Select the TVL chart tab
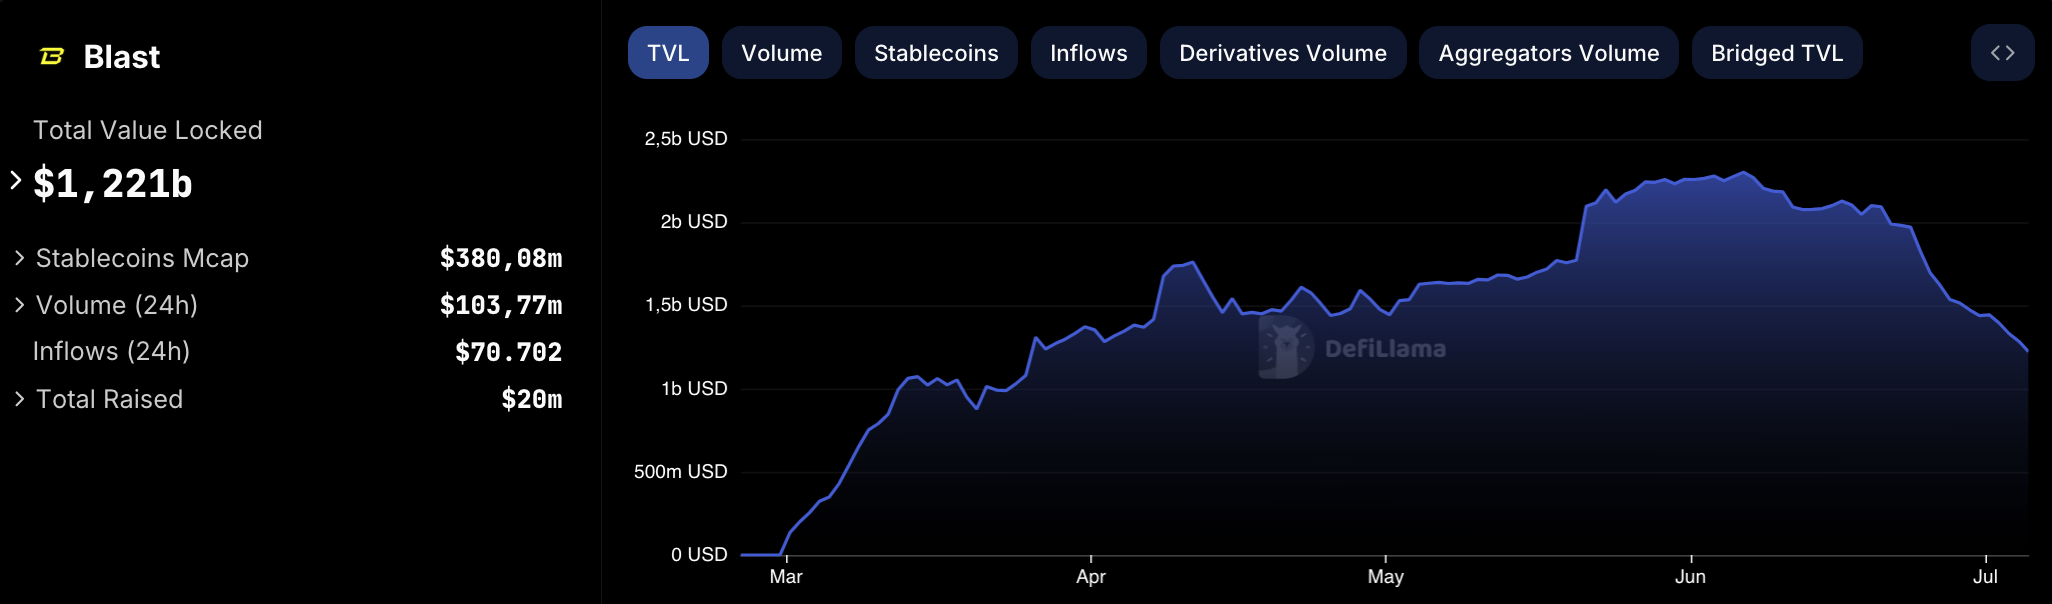The height and width of the screenshot is (604, 2052). click(668, 53)
